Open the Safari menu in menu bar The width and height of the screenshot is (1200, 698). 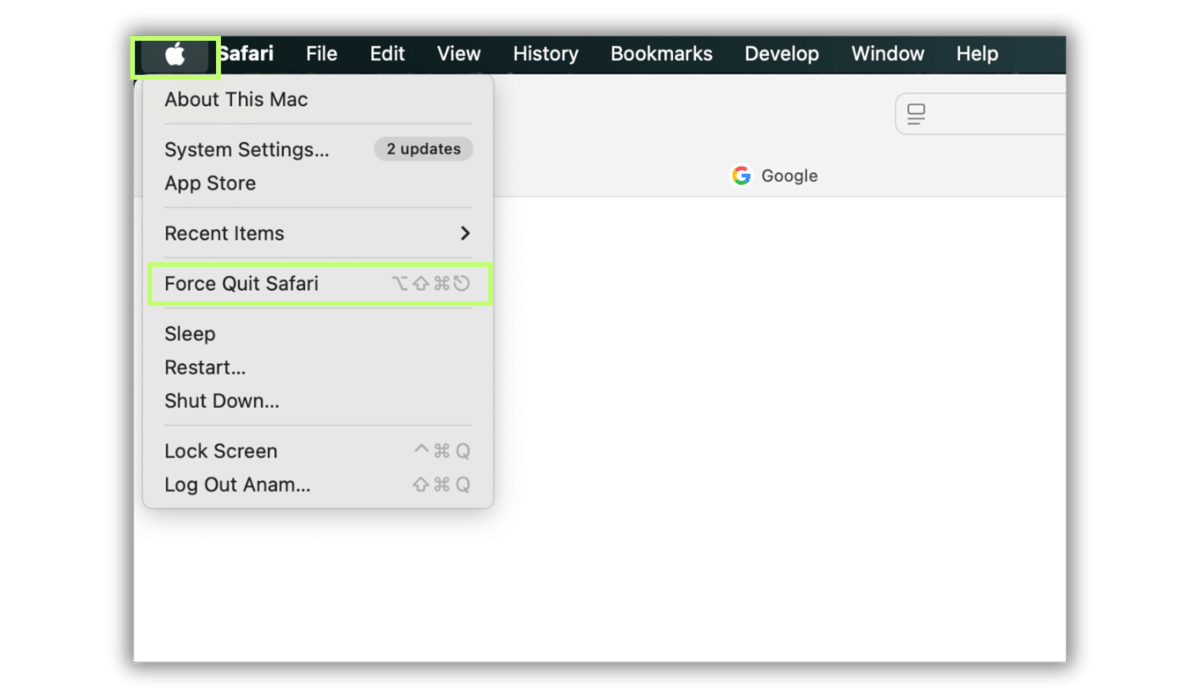246,54
